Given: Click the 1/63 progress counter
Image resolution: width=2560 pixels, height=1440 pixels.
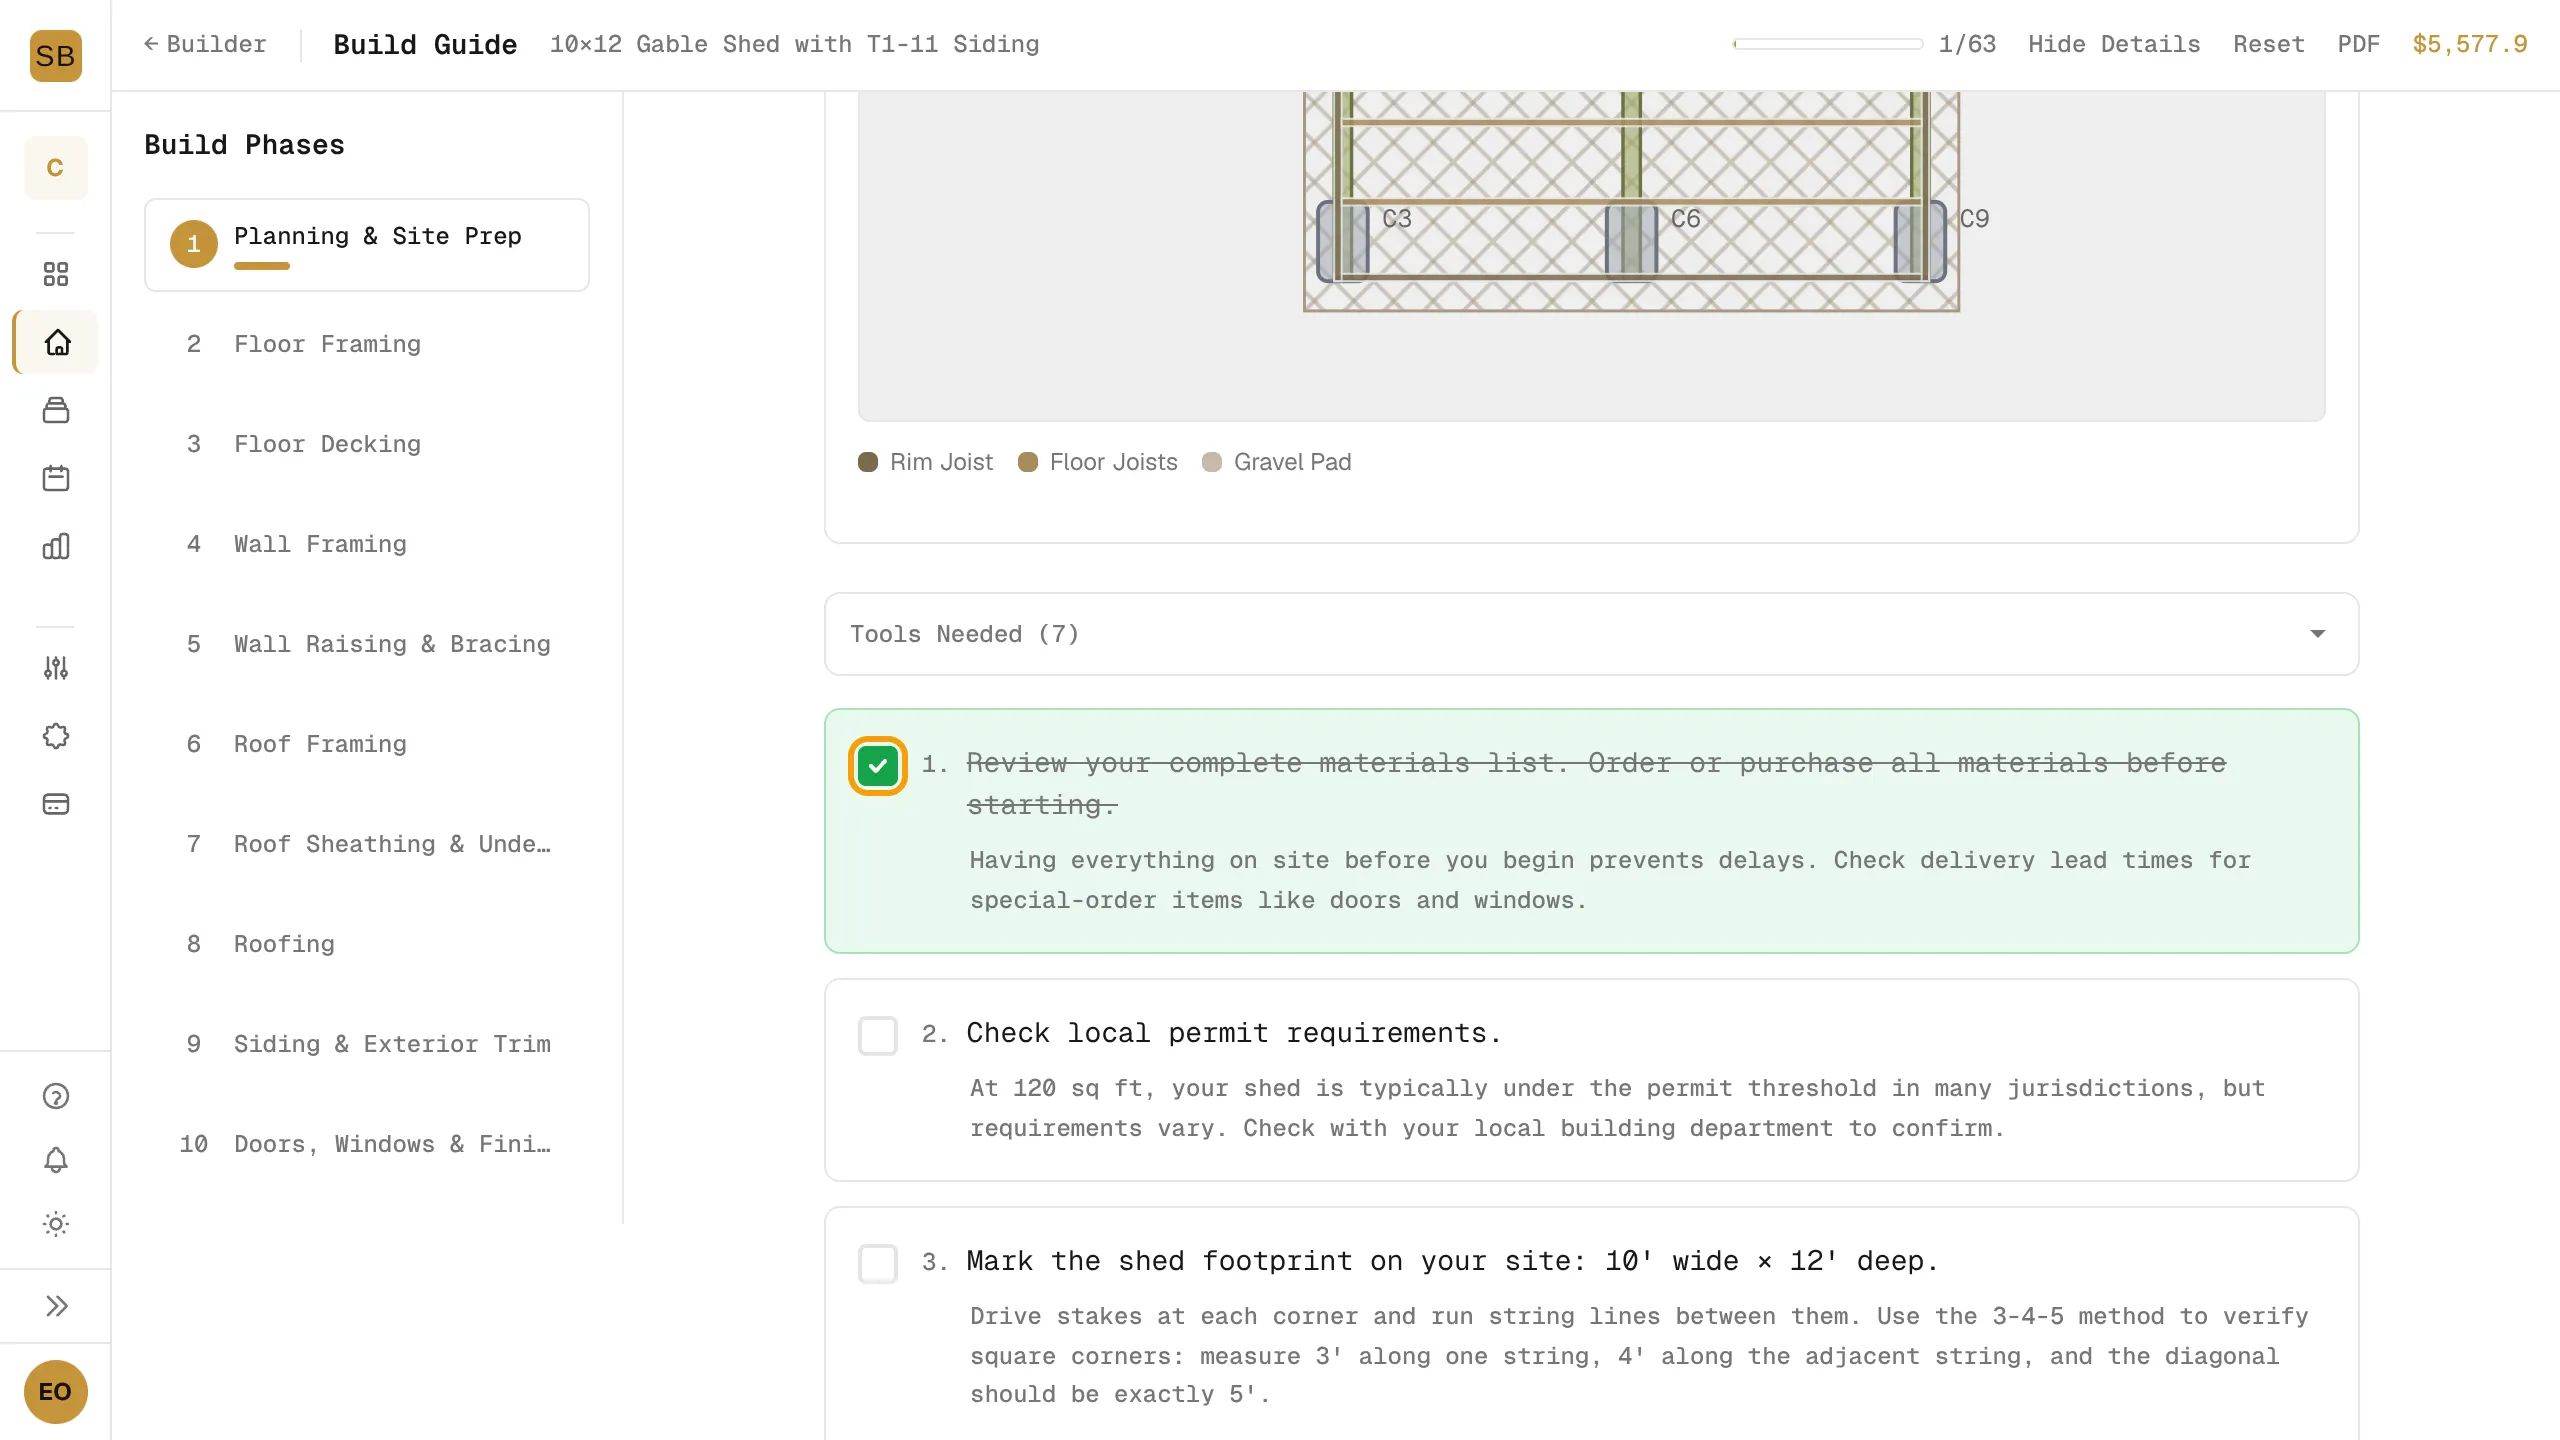Looking at the screenshot, I should coord(1967,44).
